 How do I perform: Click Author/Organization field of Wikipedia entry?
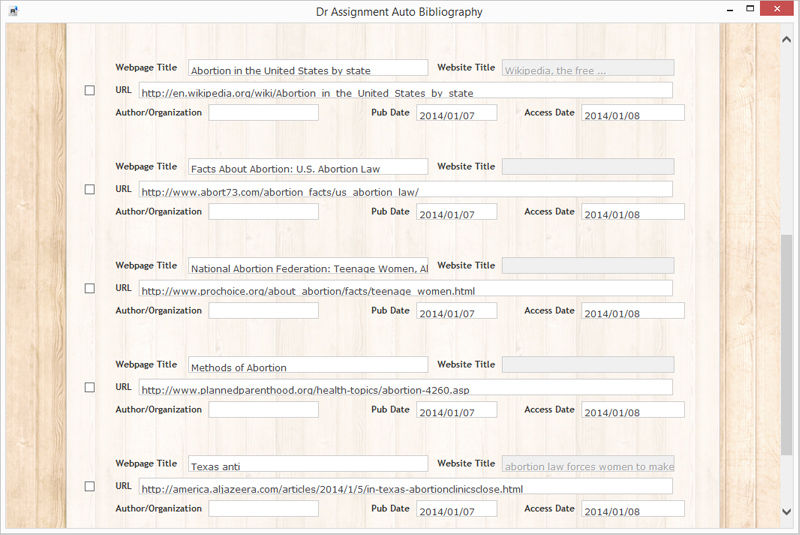tap(263, 113)
